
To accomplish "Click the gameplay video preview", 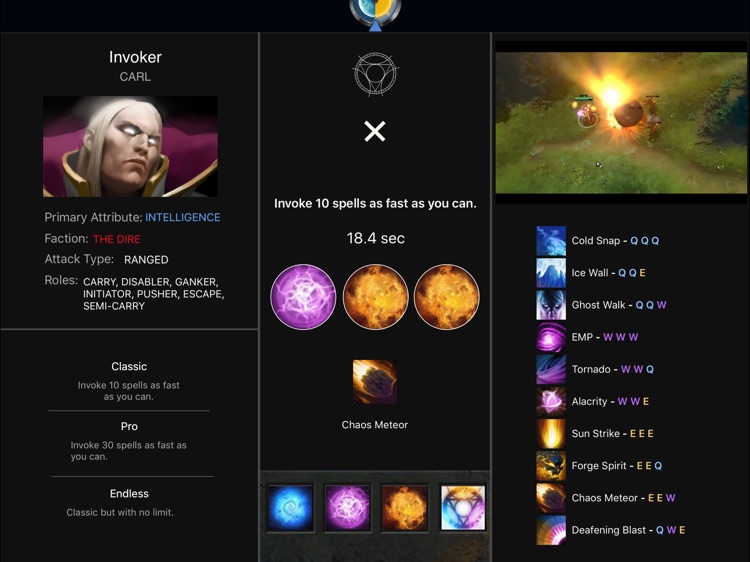I will [x=621, y=122].
